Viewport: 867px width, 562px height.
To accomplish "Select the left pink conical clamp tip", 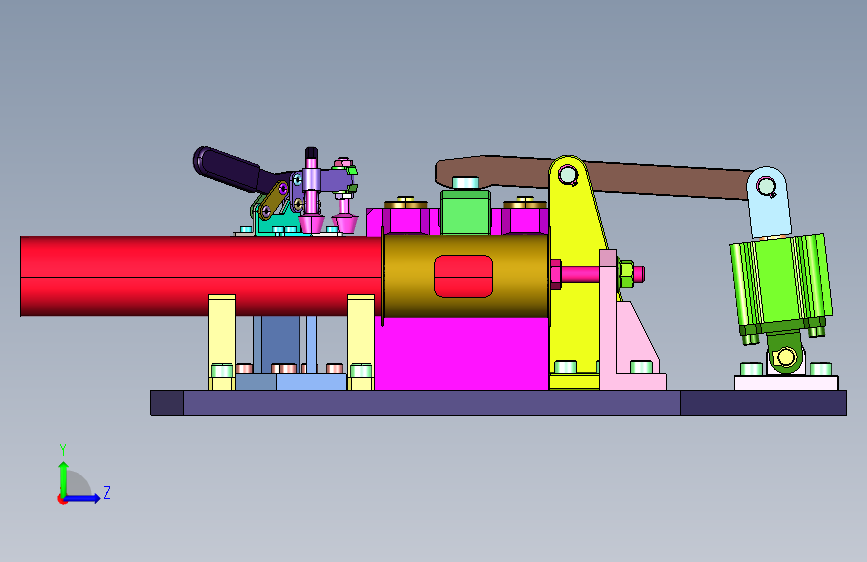I will tap(312, 224).
